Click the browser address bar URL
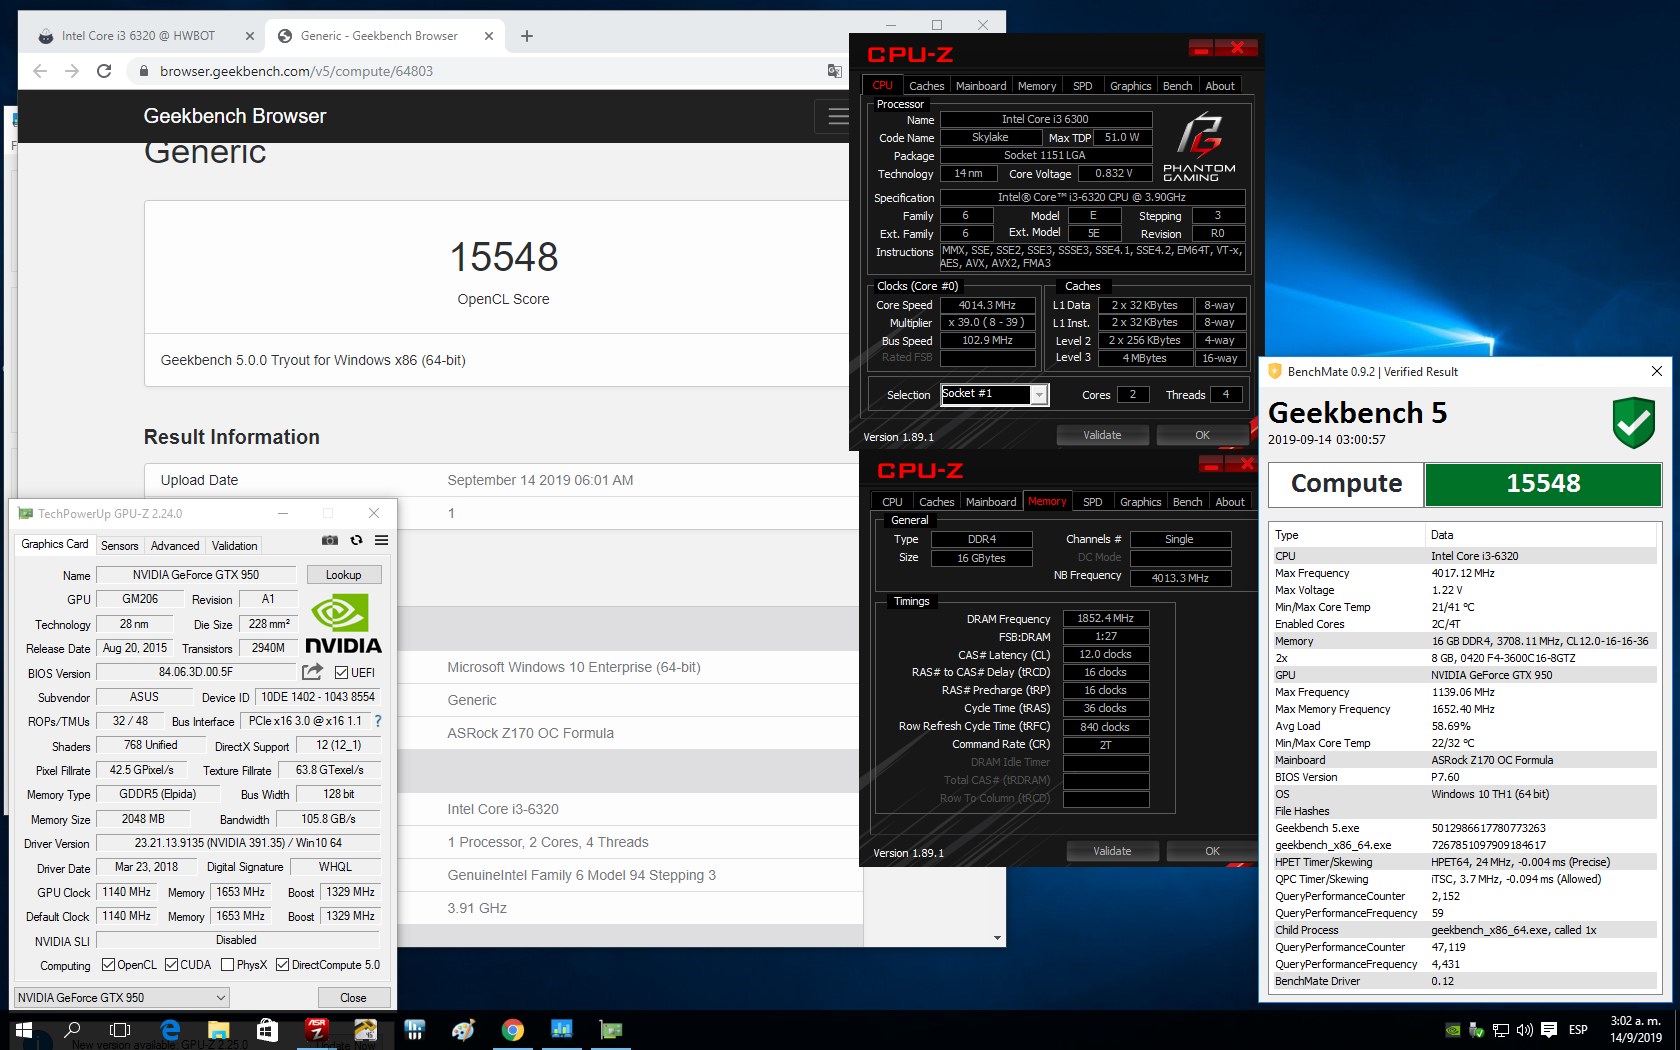The height and width of the screenshot is (1050, 1680). (296, 71)
